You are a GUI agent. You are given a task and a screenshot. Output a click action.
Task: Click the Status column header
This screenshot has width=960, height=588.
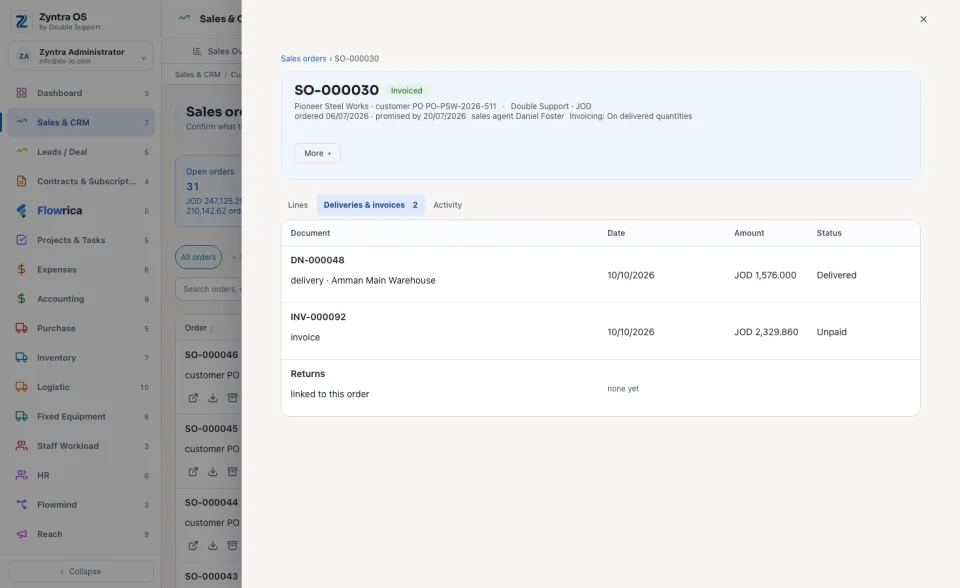click(x=829, y=233)
